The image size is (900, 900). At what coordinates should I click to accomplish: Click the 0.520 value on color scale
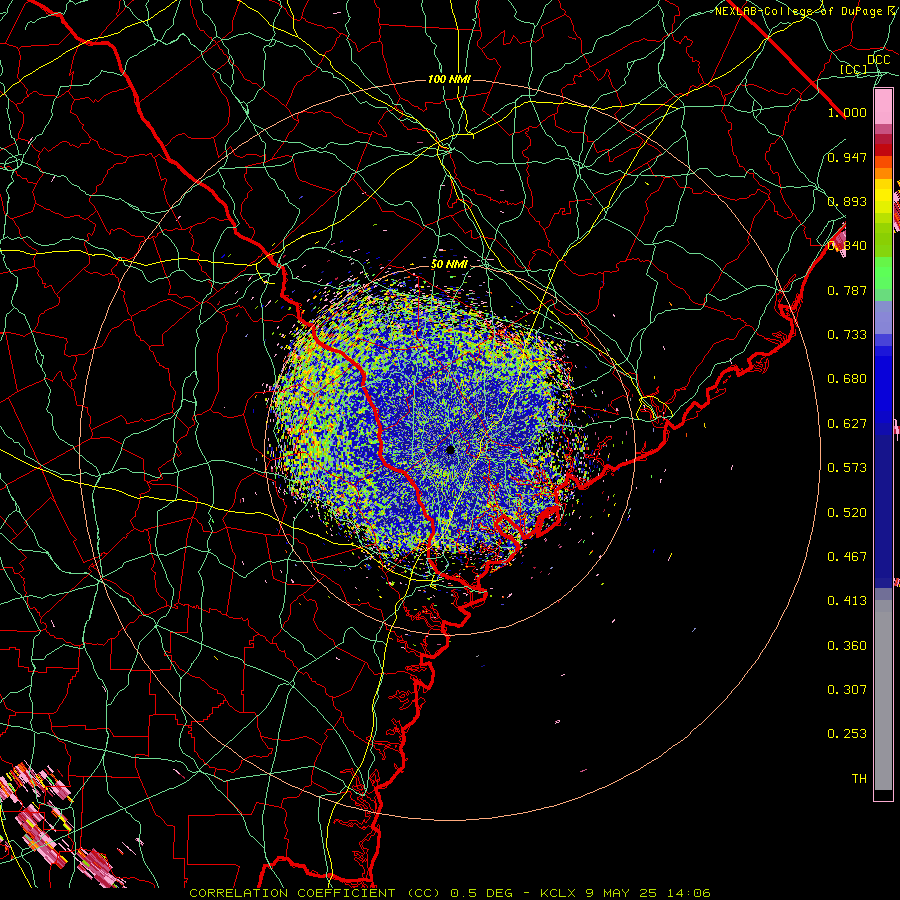(847, 513)
